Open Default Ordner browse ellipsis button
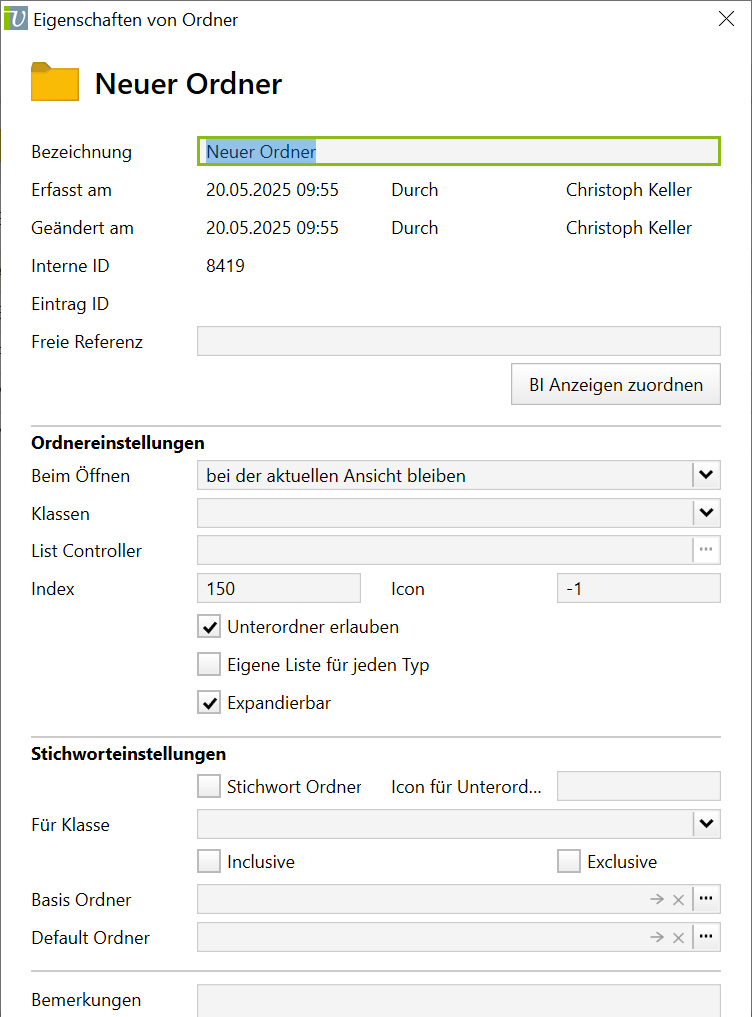The image size is (752, 1017). tap(706, 937)
